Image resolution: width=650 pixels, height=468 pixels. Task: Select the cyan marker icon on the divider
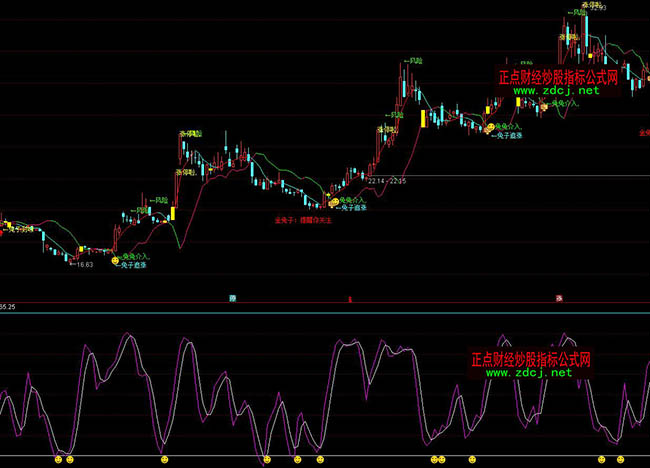tap(232, 298)
